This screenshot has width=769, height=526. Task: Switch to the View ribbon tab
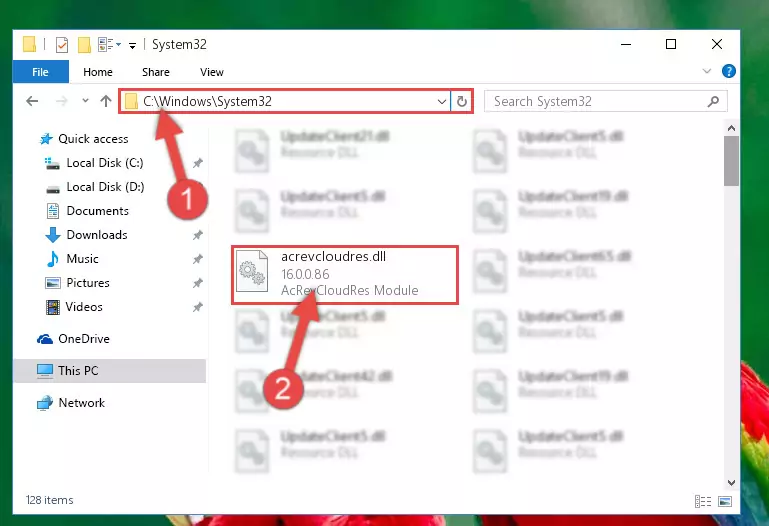(211, 72)
